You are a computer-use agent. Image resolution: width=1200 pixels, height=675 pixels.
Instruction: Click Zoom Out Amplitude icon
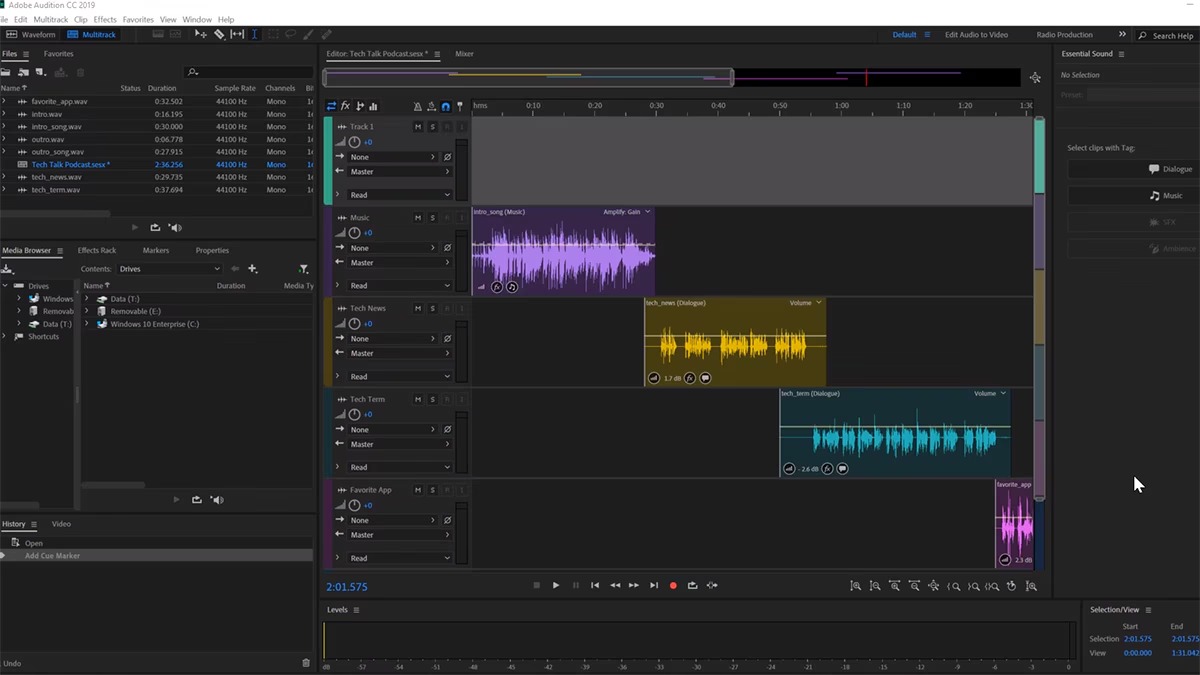(875, 586)
